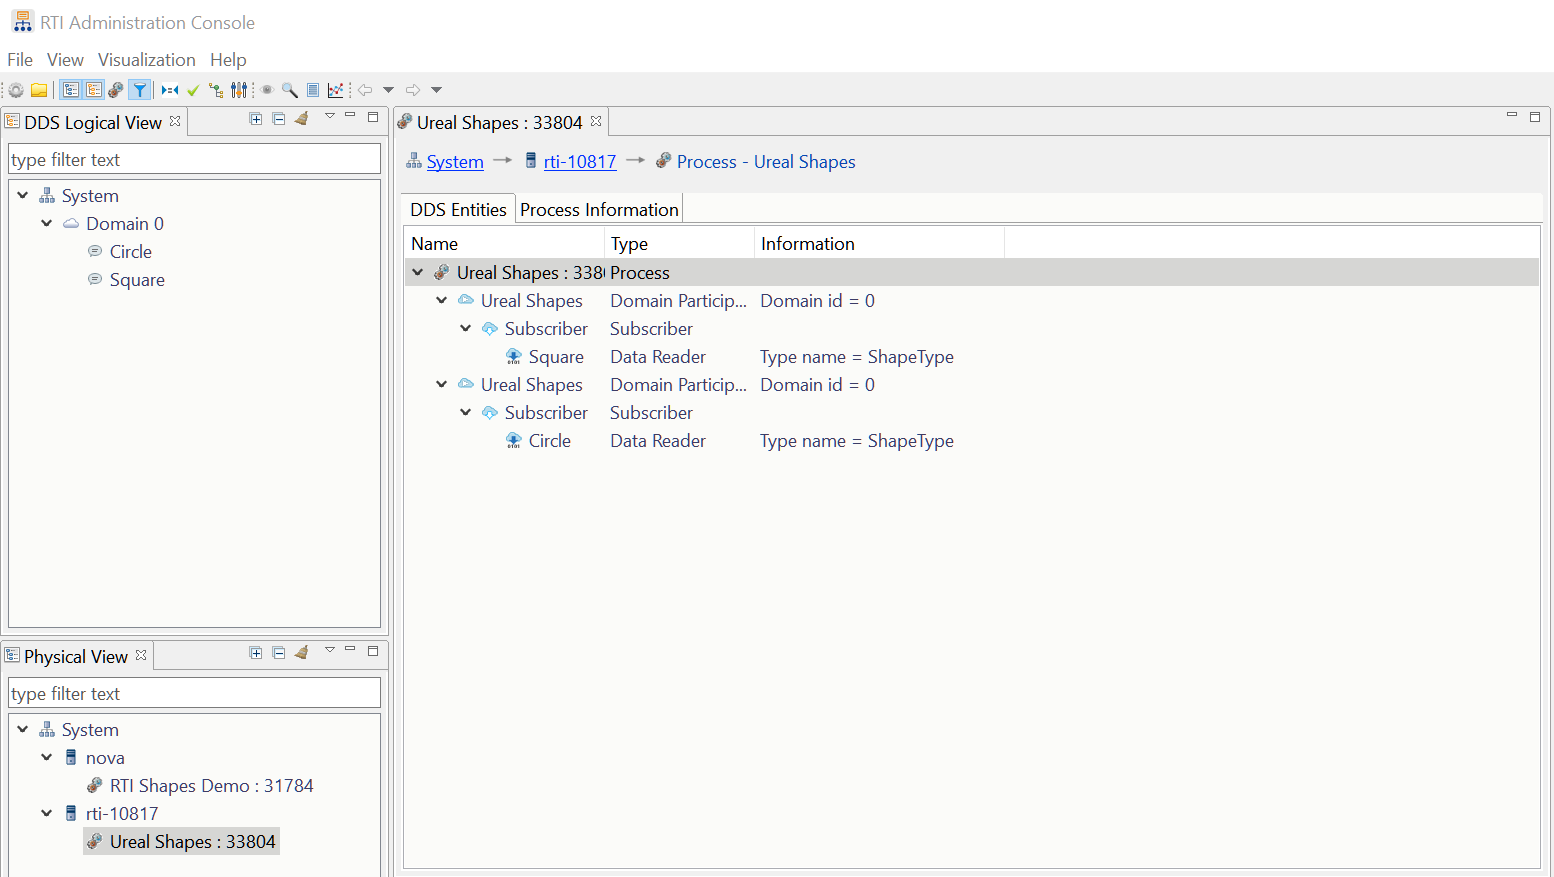Open the Physical View menu triangle
This screenshot has width=1554, height=877.
(329, 651)
